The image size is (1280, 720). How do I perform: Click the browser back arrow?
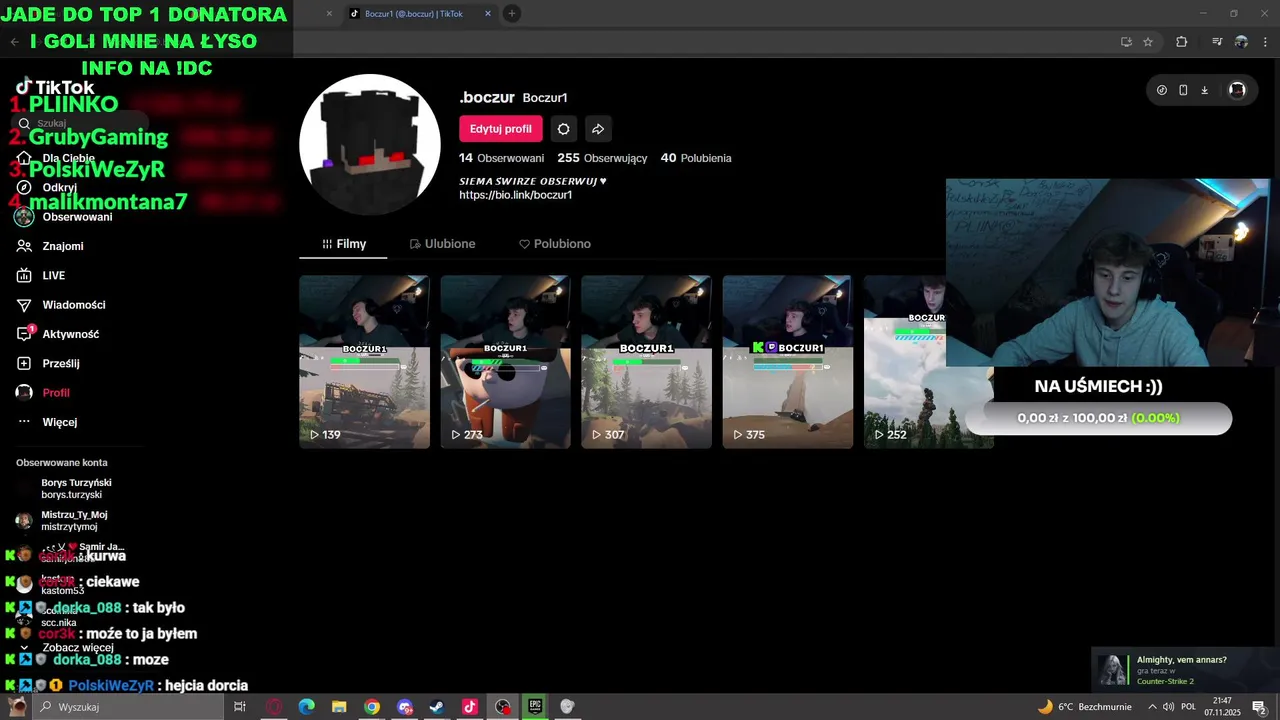(x=14, y=42)
